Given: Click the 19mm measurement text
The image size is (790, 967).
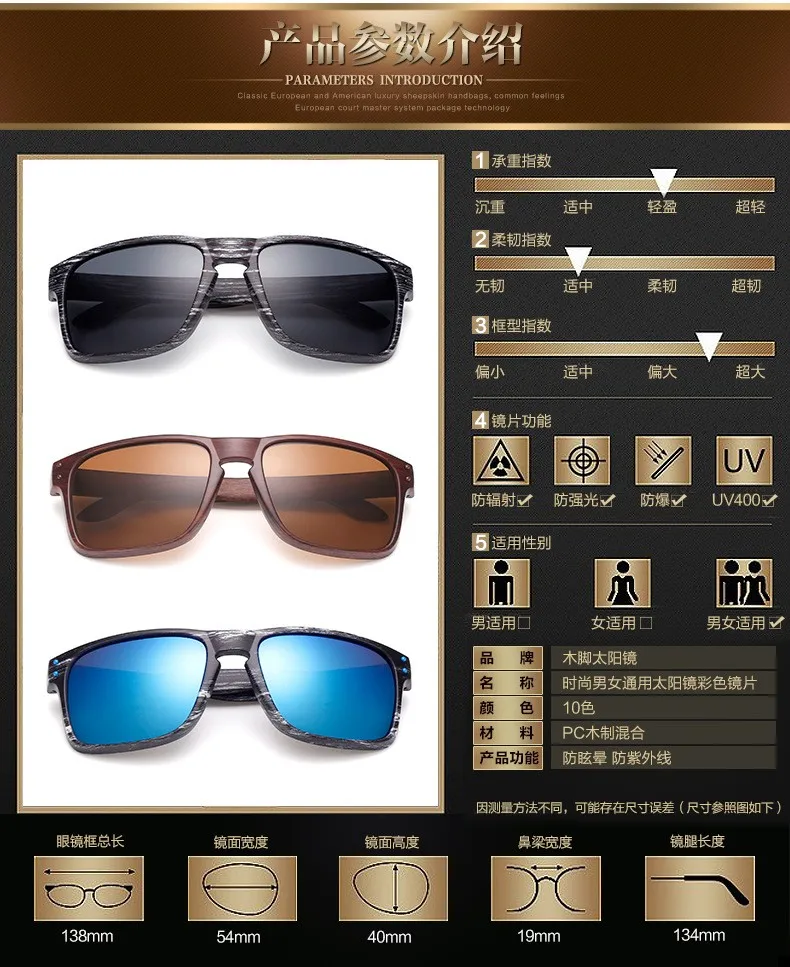Looking at the screenshot, I should 538,936.
